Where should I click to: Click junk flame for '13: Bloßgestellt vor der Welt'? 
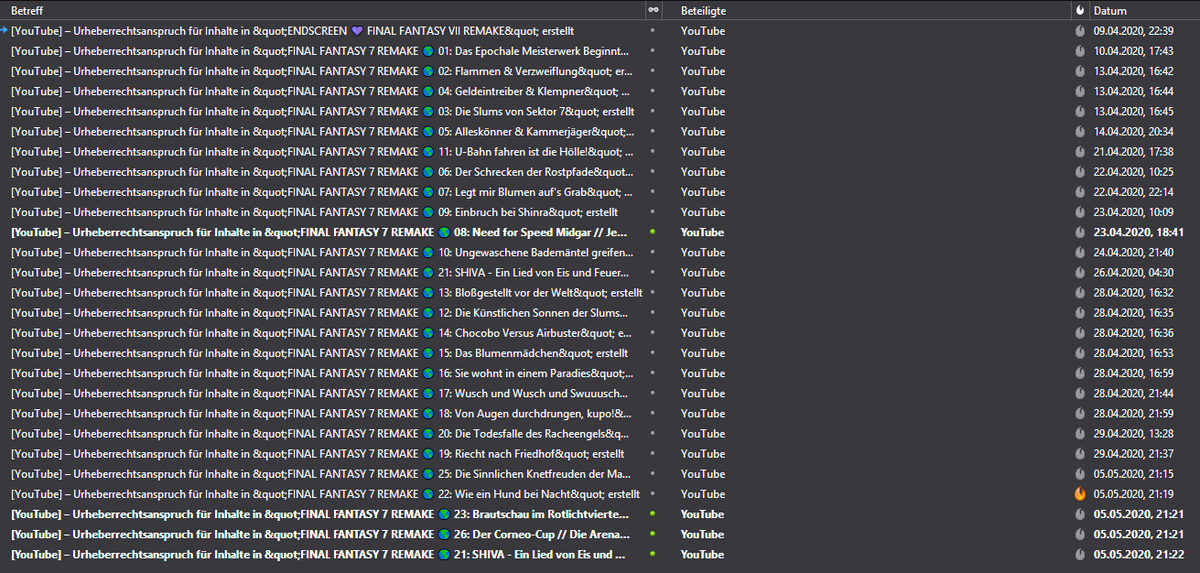pyautogui.click(x=1080, y=293)
